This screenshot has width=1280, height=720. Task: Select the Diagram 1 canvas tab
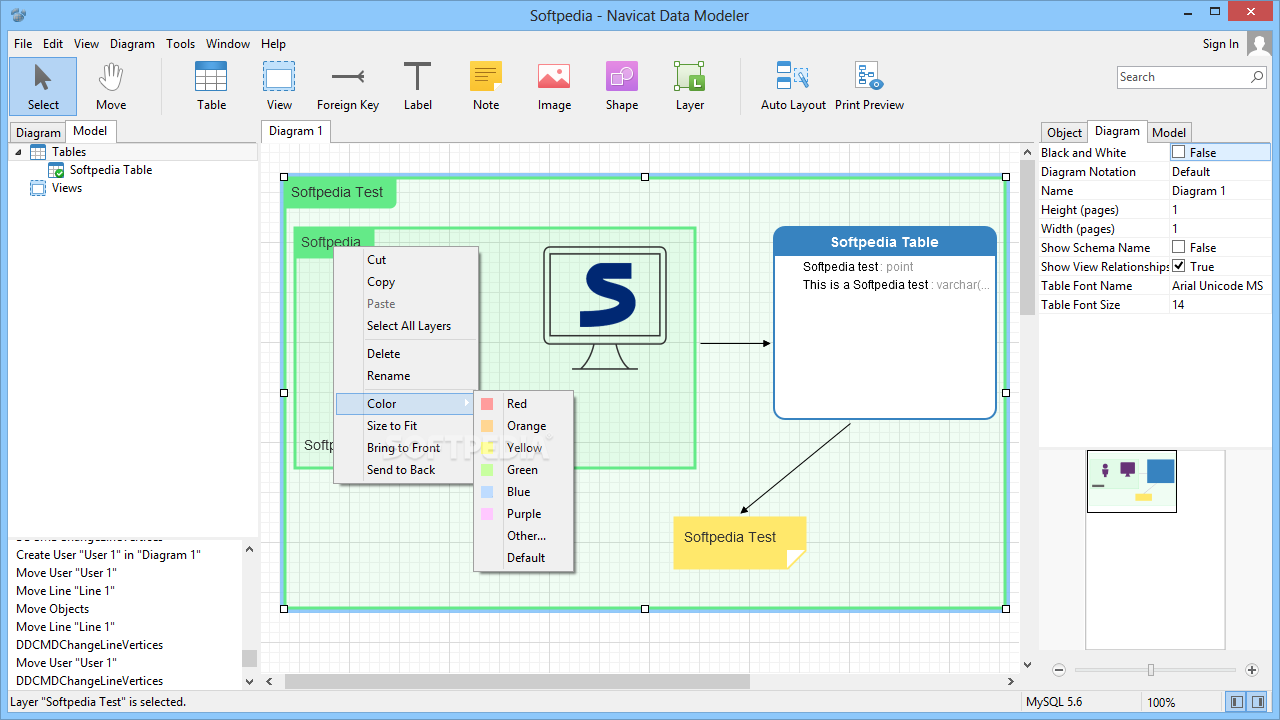tap(296, 131)
